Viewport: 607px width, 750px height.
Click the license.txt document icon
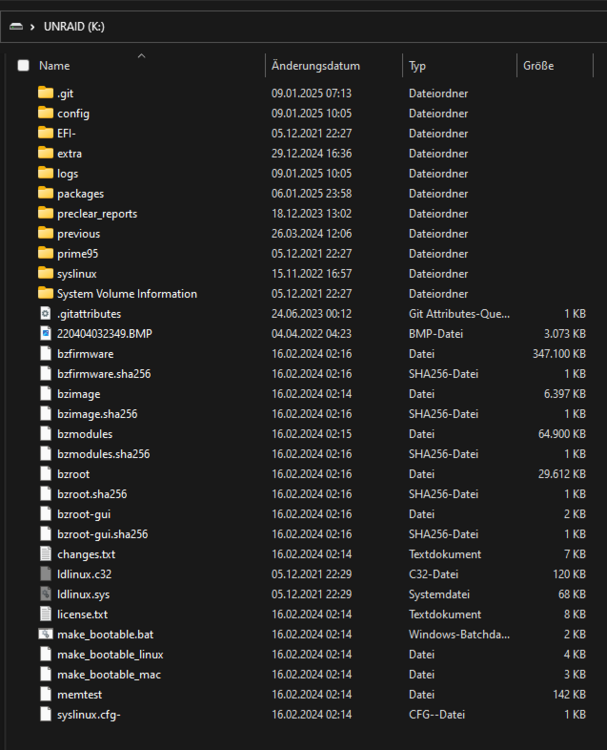(45, 614)
